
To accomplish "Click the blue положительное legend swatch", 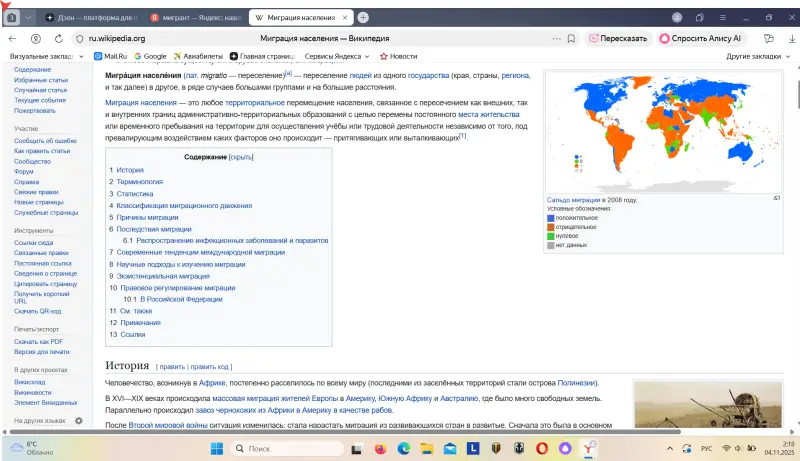I will click(550, 217).
